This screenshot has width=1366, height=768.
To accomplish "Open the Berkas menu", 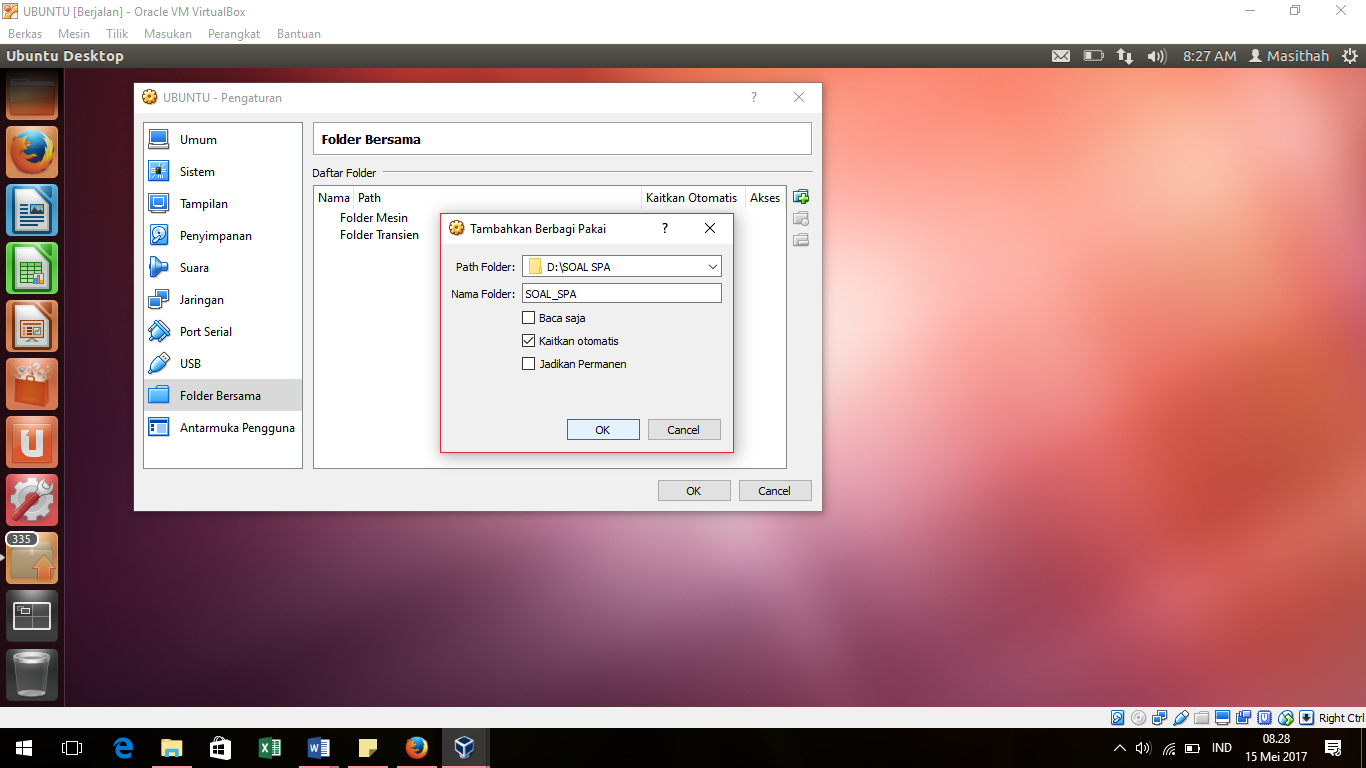I will pos(25,34).
